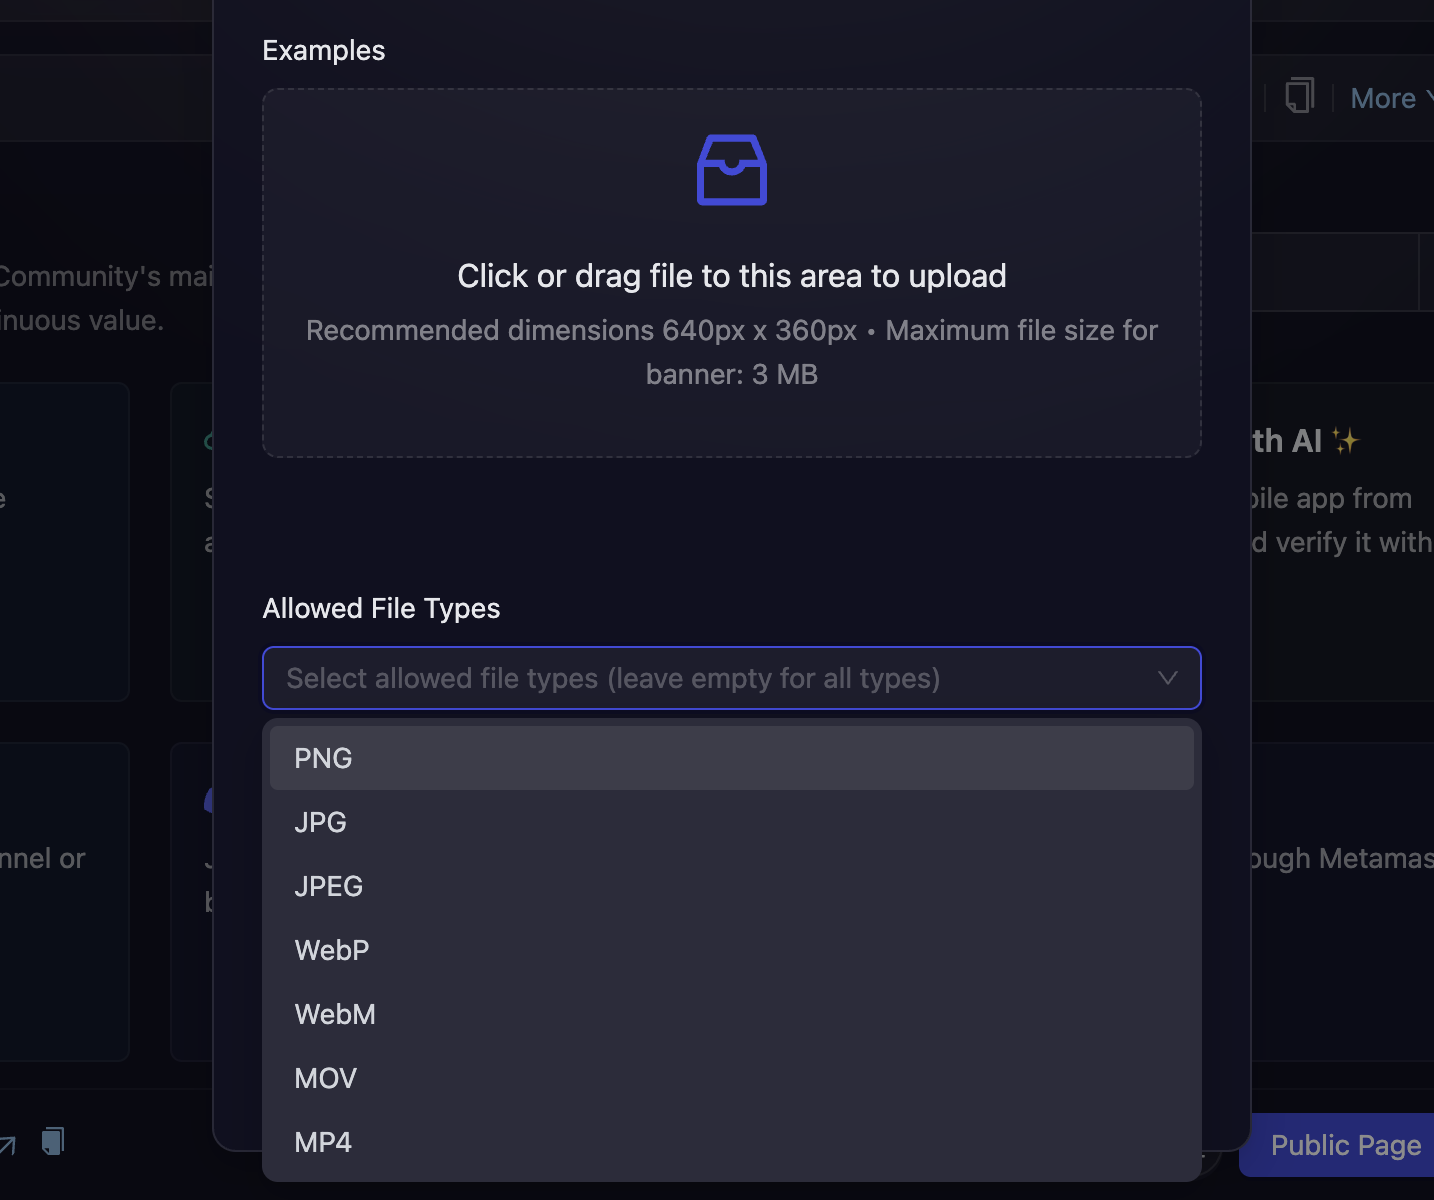
Task: Click the inbox upload icon in the drop area
Action: 731,170
